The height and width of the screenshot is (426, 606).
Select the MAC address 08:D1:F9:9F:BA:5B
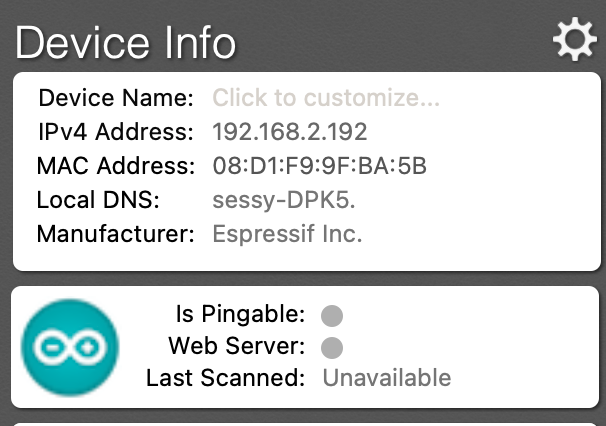click(x=320, y=165)
